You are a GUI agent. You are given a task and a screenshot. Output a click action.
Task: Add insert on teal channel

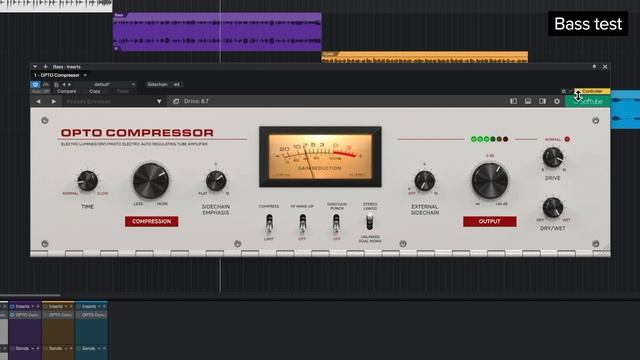pos(104,306)
